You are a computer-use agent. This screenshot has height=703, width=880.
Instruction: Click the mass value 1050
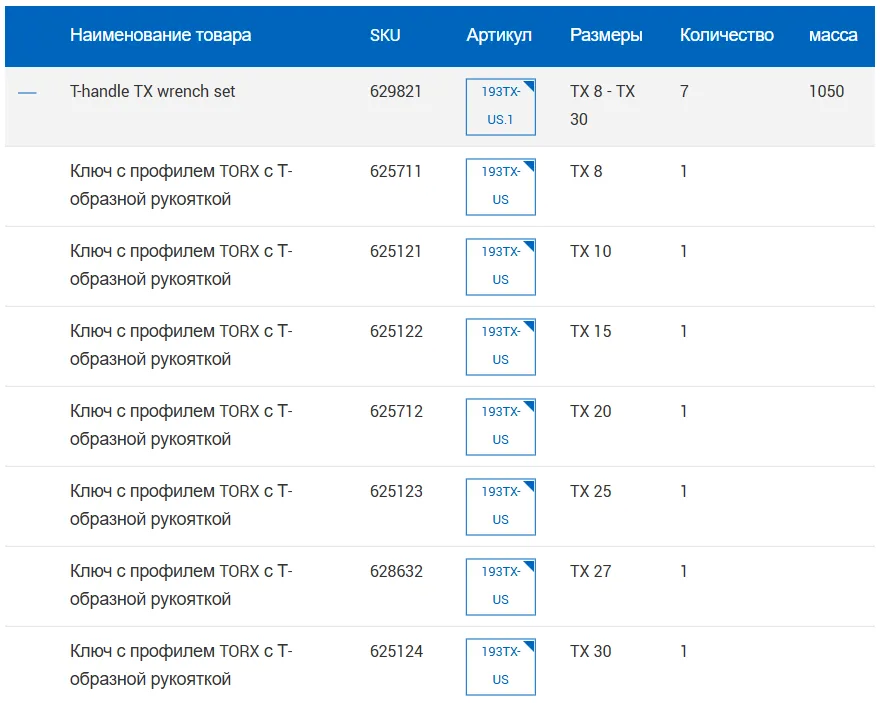(826, 91)
